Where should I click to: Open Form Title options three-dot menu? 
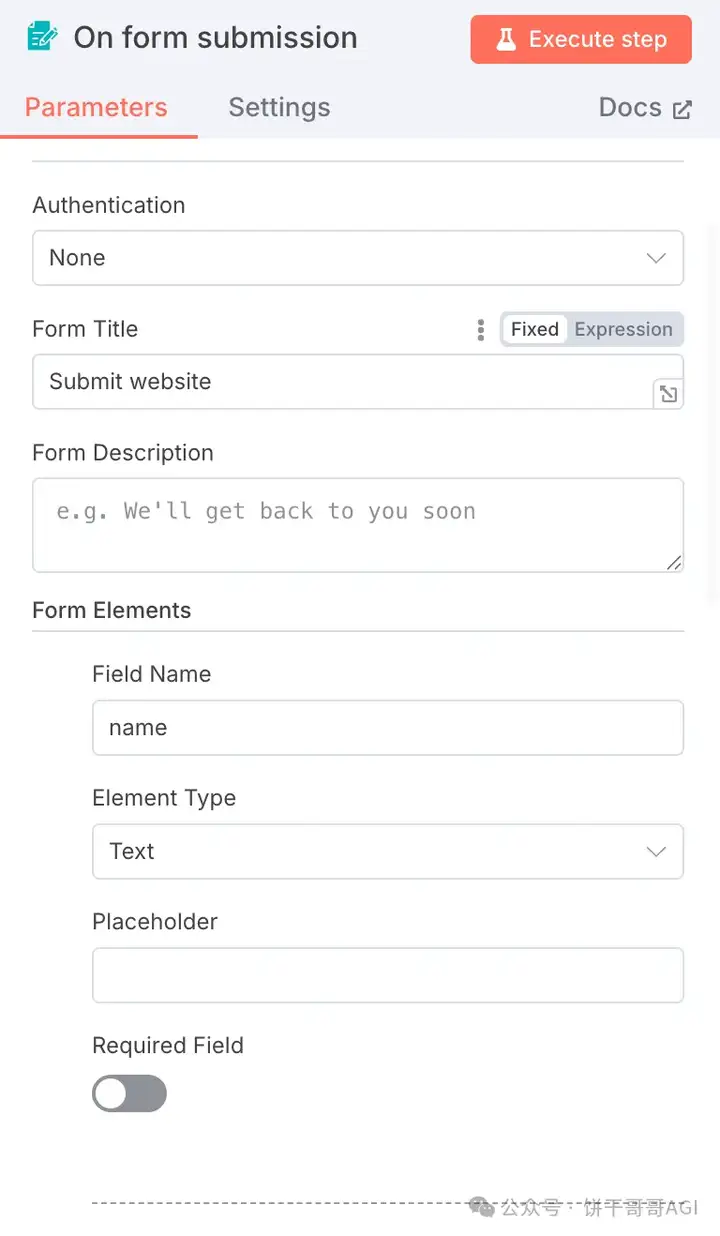(x=481, y=329)
